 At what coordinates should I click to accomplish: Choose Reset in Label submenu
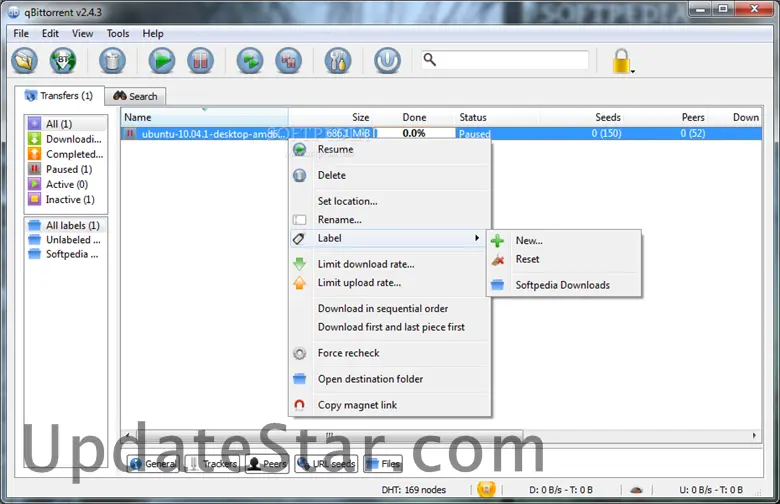point(564,259)
